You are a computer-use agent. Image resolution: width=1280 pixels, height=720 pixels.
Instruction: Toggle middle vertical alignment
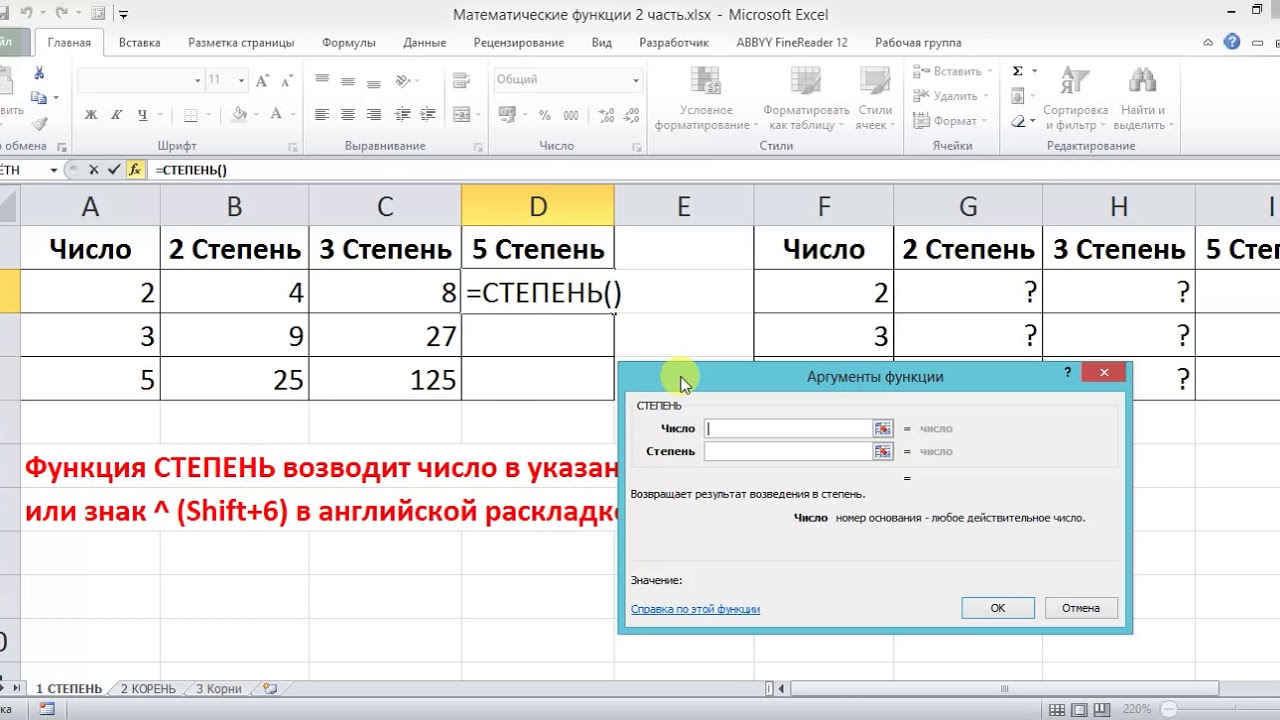pos(347,81)
